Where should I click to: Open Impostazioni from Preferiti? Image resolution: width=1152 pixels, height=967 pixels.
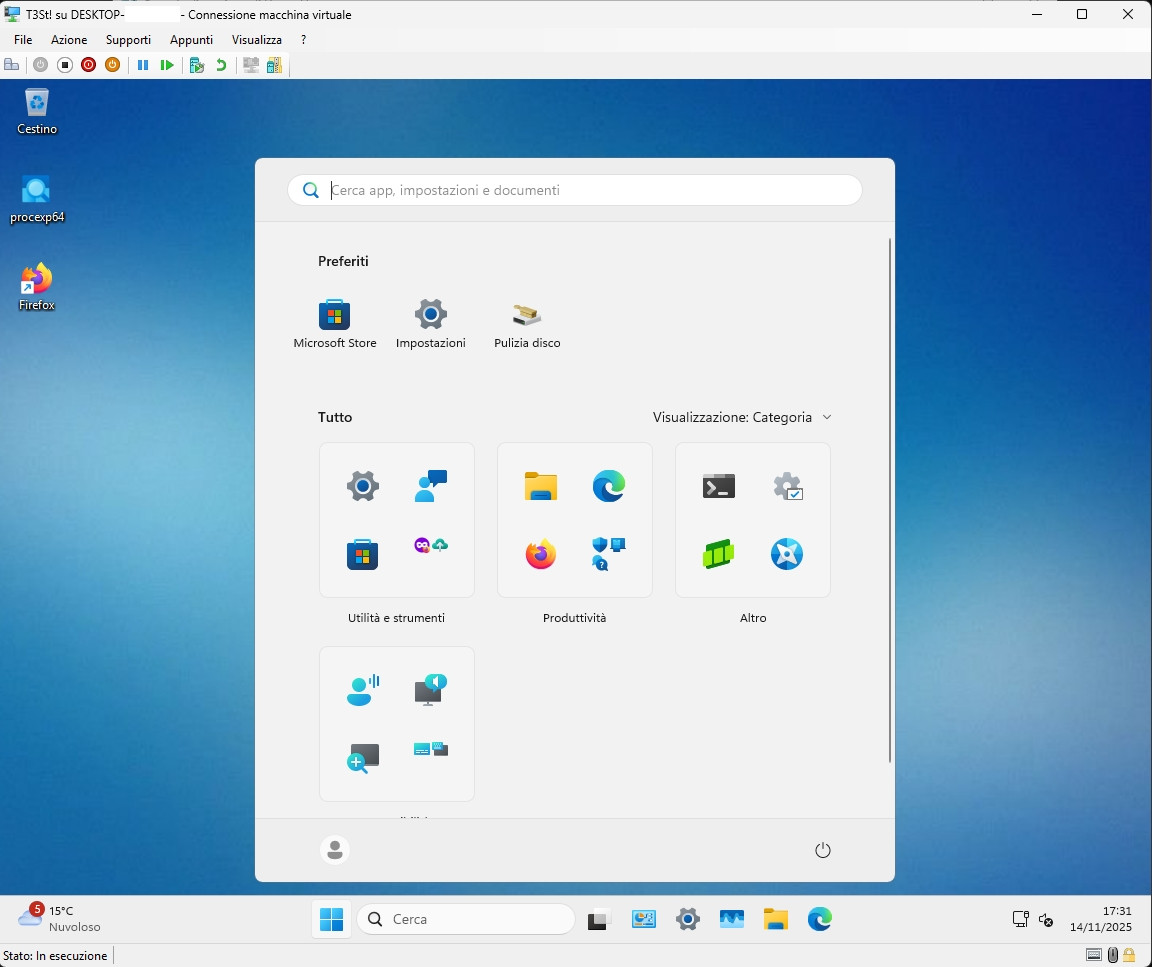point(431,323)
